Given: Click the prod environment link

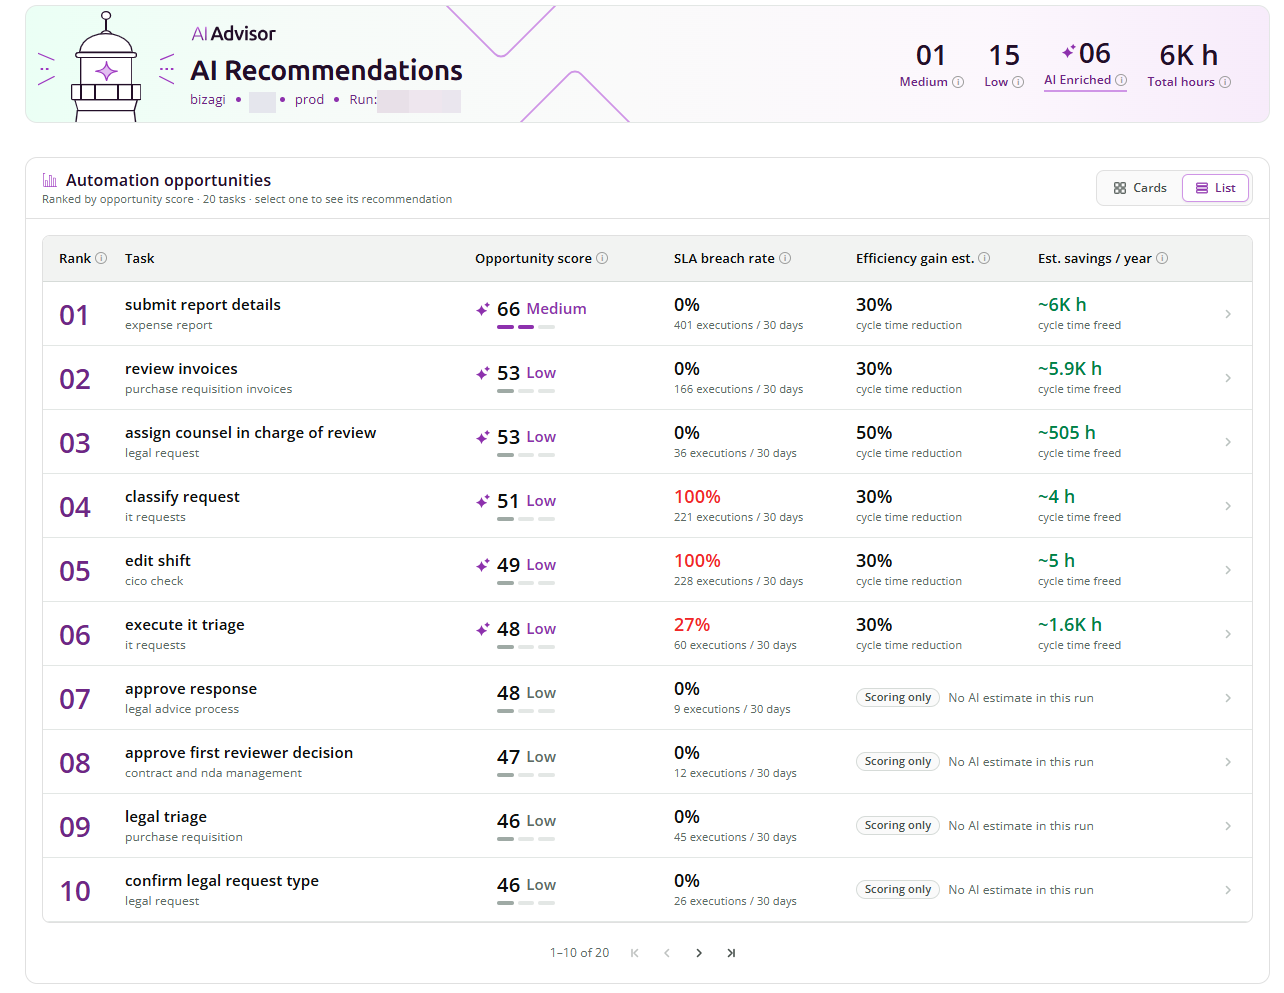Looking at the screenshot, I should click(309, 100).
